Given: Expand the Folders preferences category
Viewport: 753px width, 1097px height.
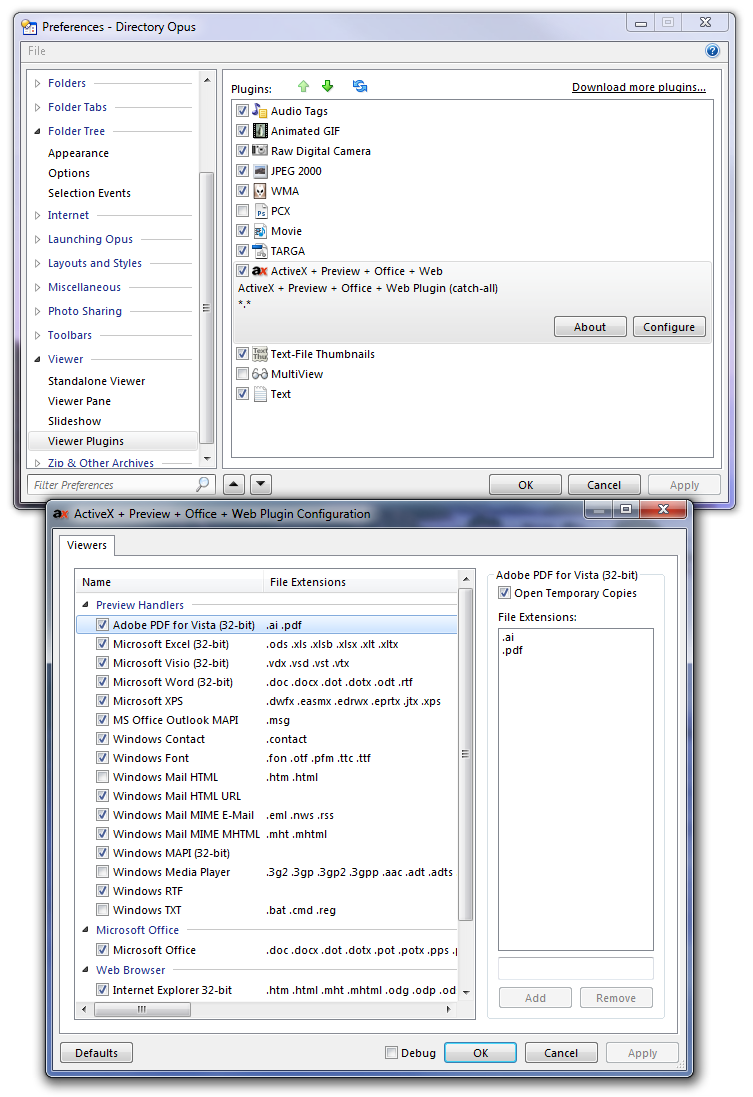Looking at the screenshot, I should [x=37, y=83].
